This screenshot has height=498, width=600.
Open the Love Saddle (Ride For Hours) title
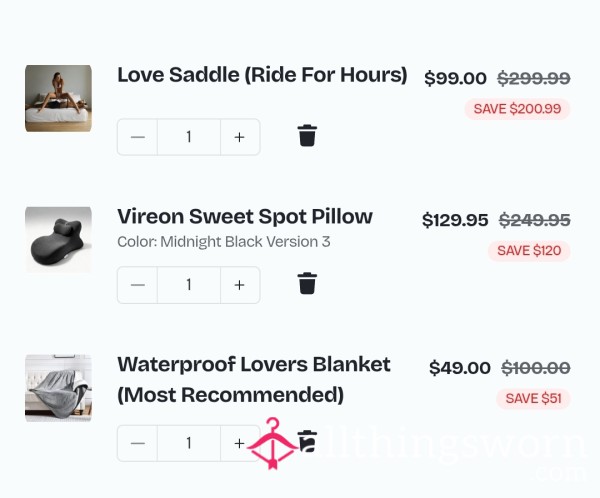[262, 75]
